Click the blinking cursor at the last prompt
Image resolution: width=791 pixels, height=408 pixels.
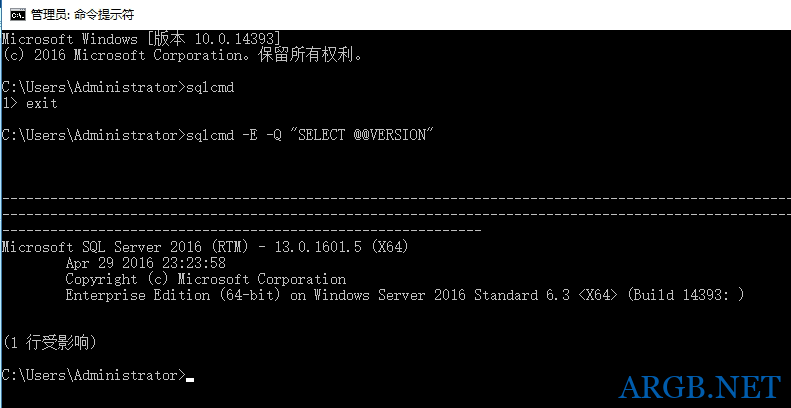point(190,378)
